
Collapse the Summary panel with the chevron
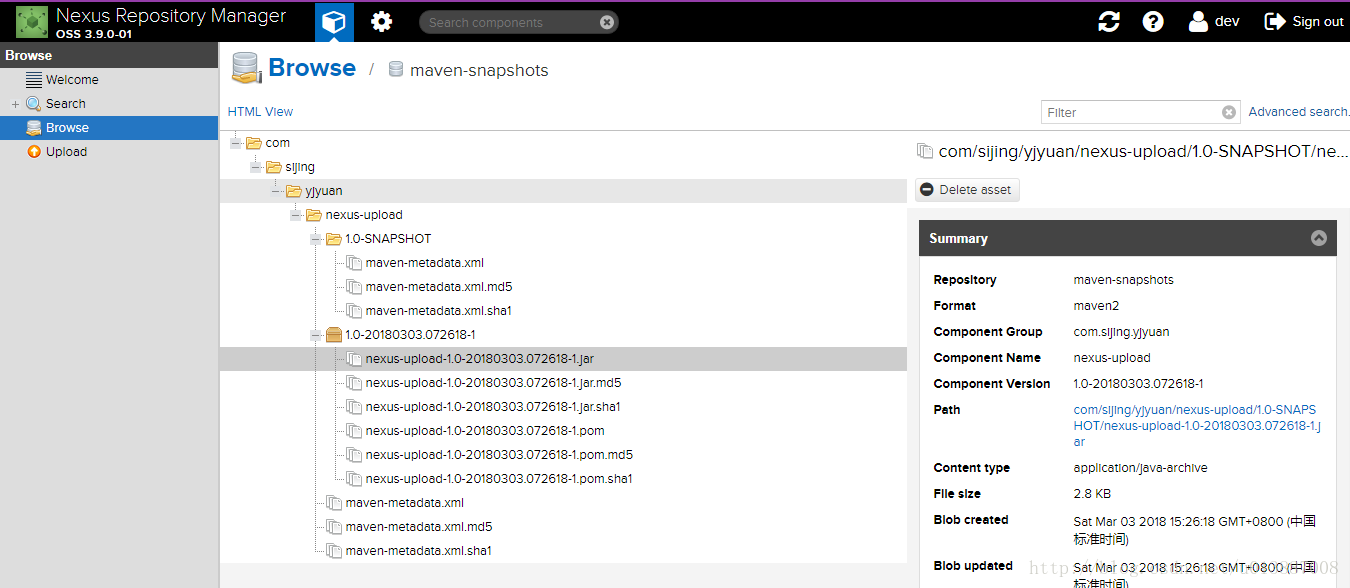point(1318,238)
